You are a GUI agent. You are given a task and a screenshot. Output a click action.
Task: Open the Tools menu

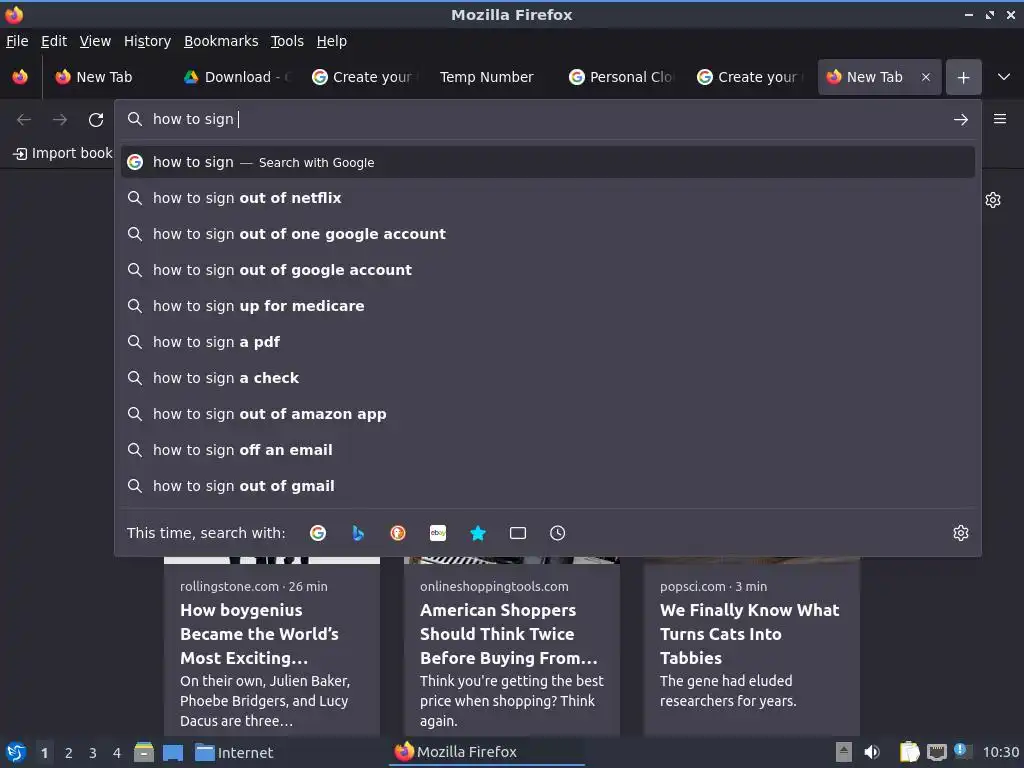pos(287,41)
